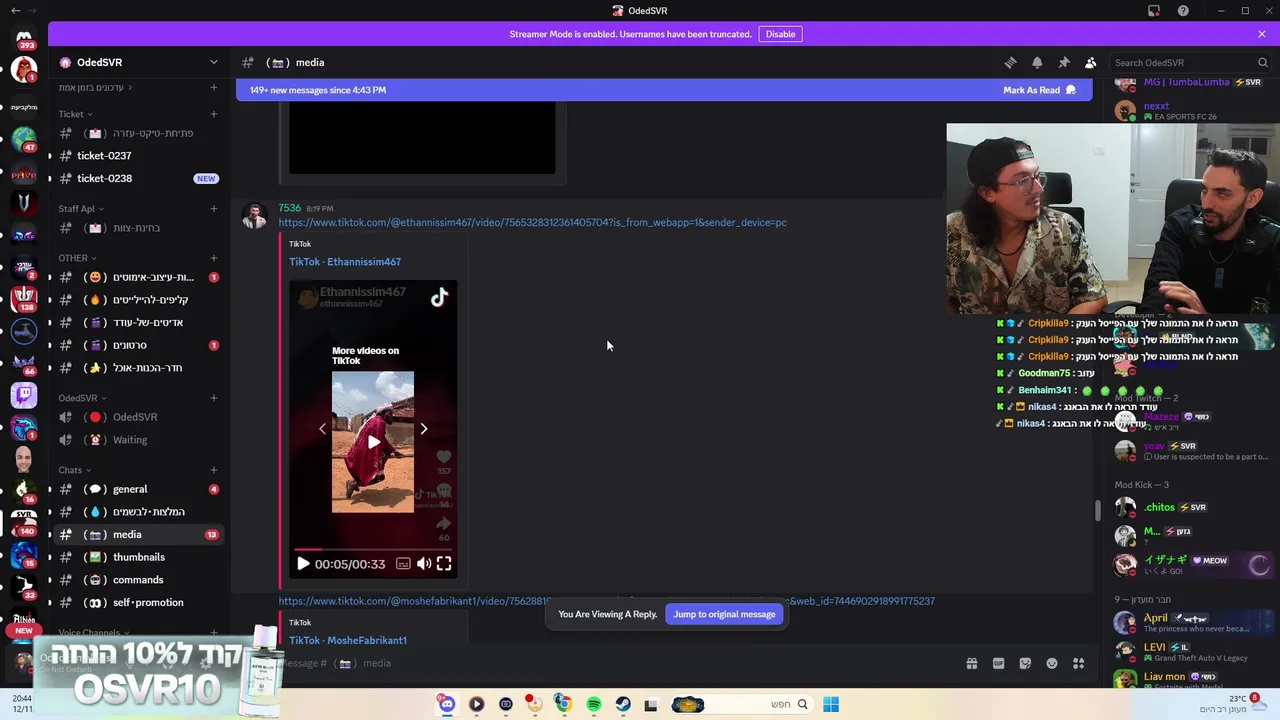Jump to original message
The height and width of the screenshot is (720, 1280).
[724, 614]
